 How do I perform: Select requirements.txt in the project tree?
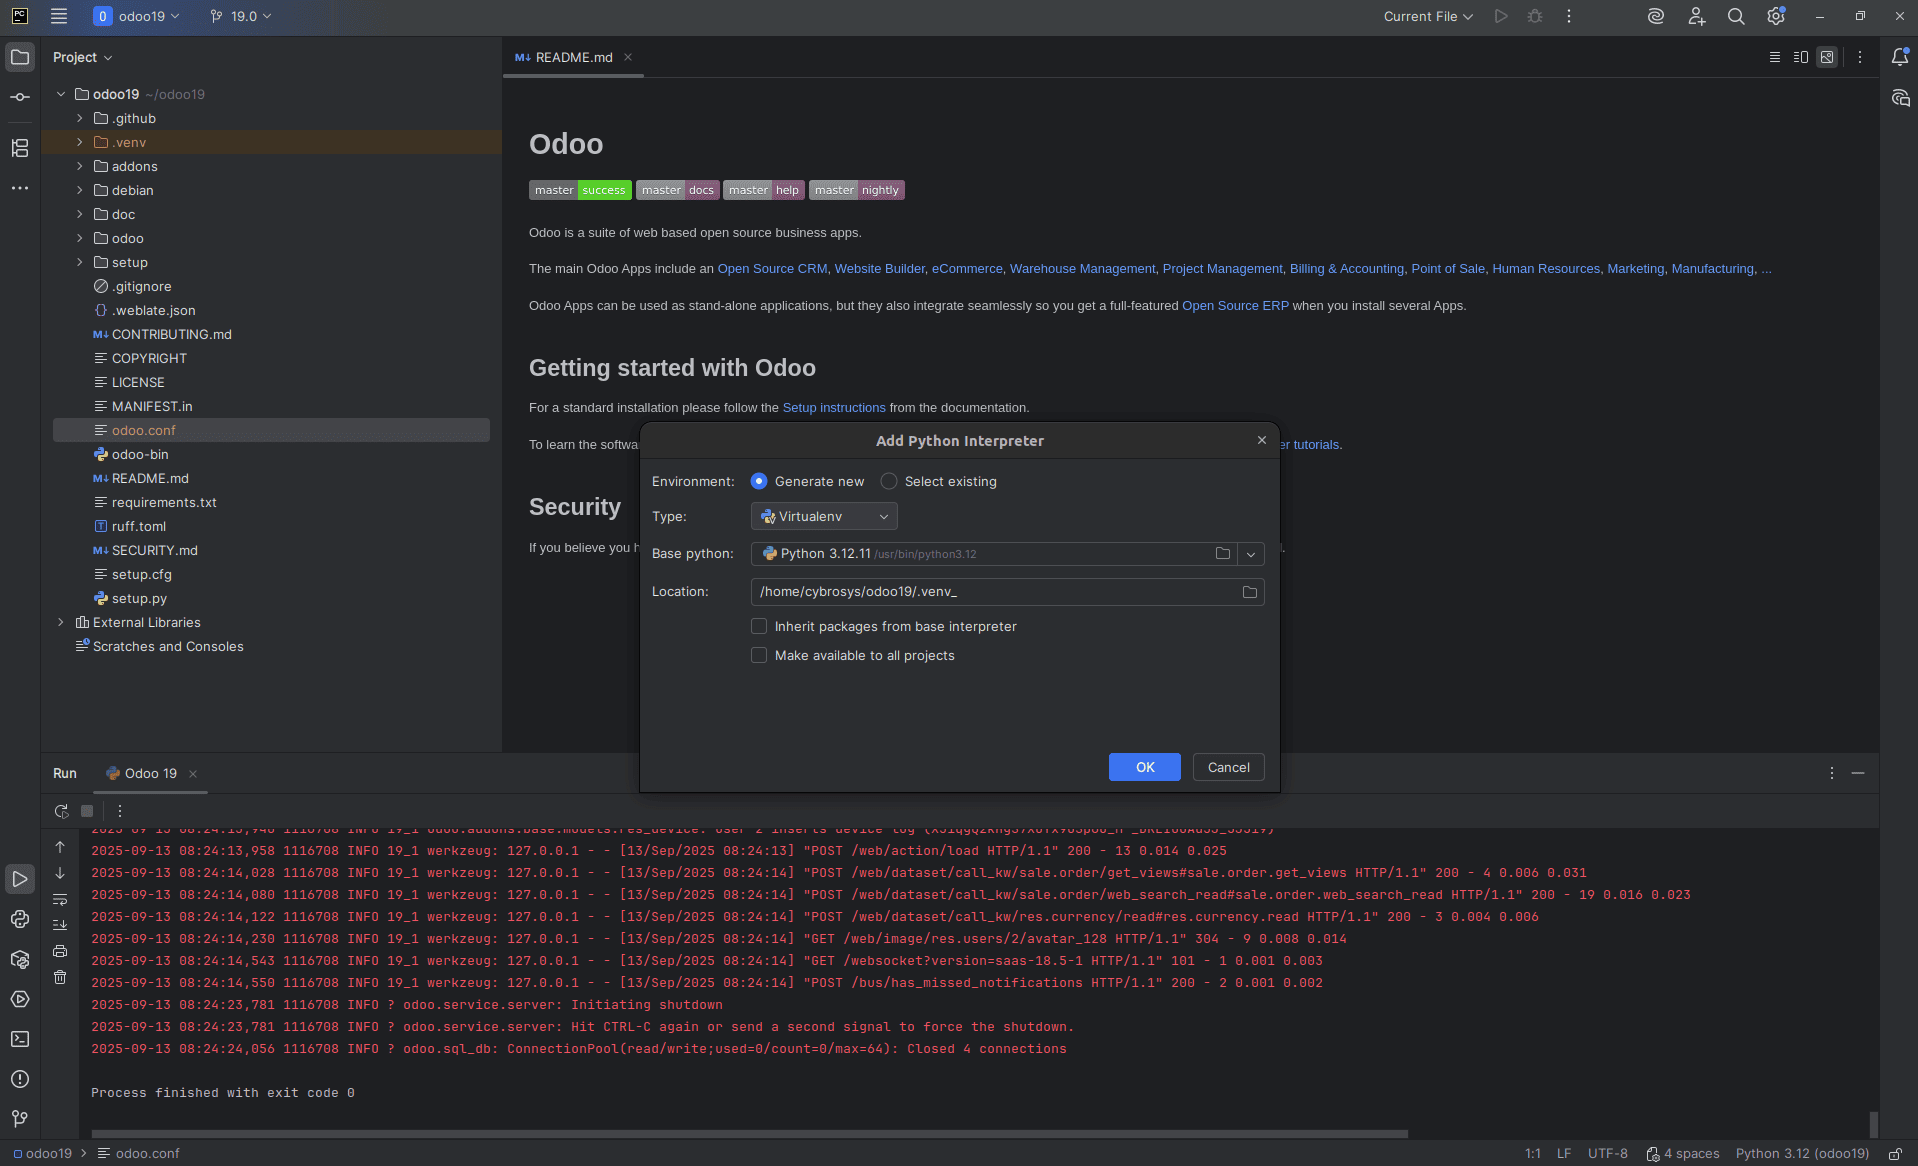click(164, 502)
